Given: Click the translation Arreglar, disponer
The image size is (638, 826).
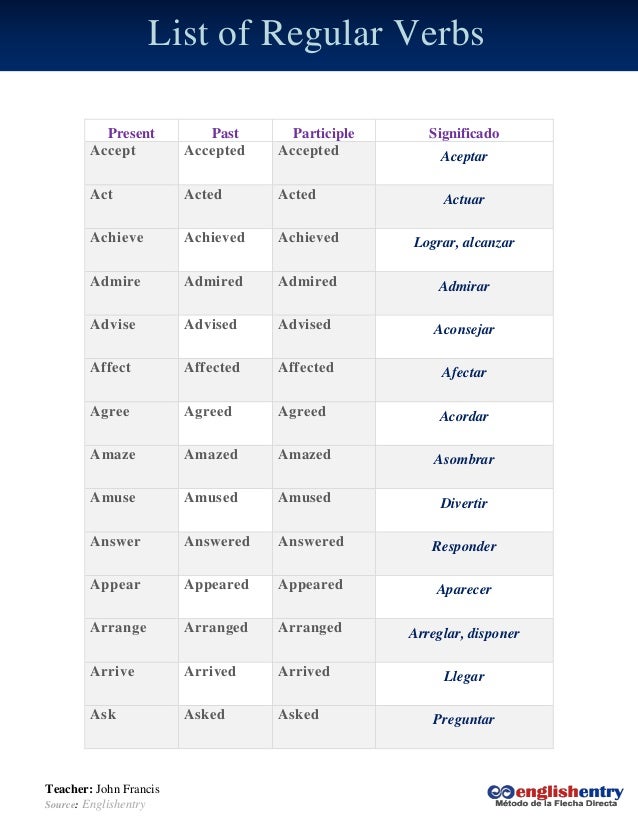Looking at the screenshot, I should tap(464, 633).
